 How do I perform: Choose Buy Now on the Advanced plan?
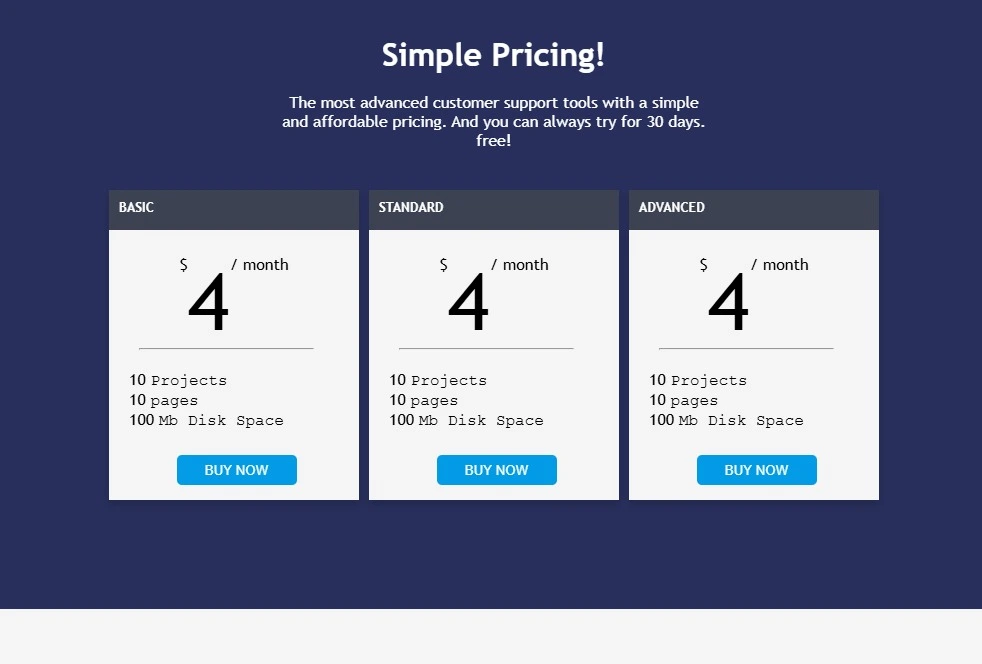[757, 470]
